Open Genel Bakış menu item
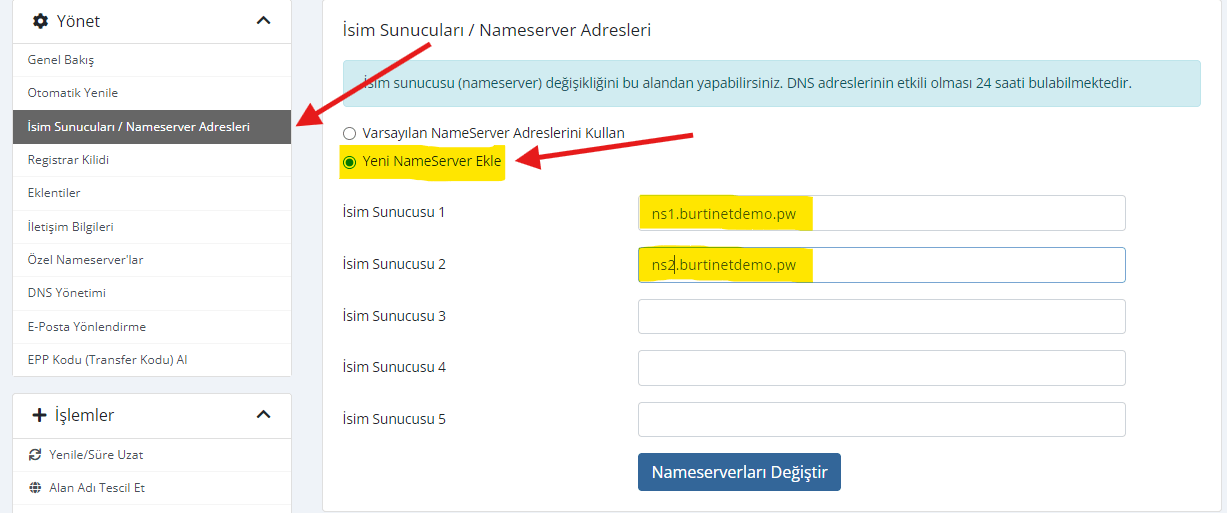Image resolution: width=1227 pixels, height=513 pixels. (61, 60)
